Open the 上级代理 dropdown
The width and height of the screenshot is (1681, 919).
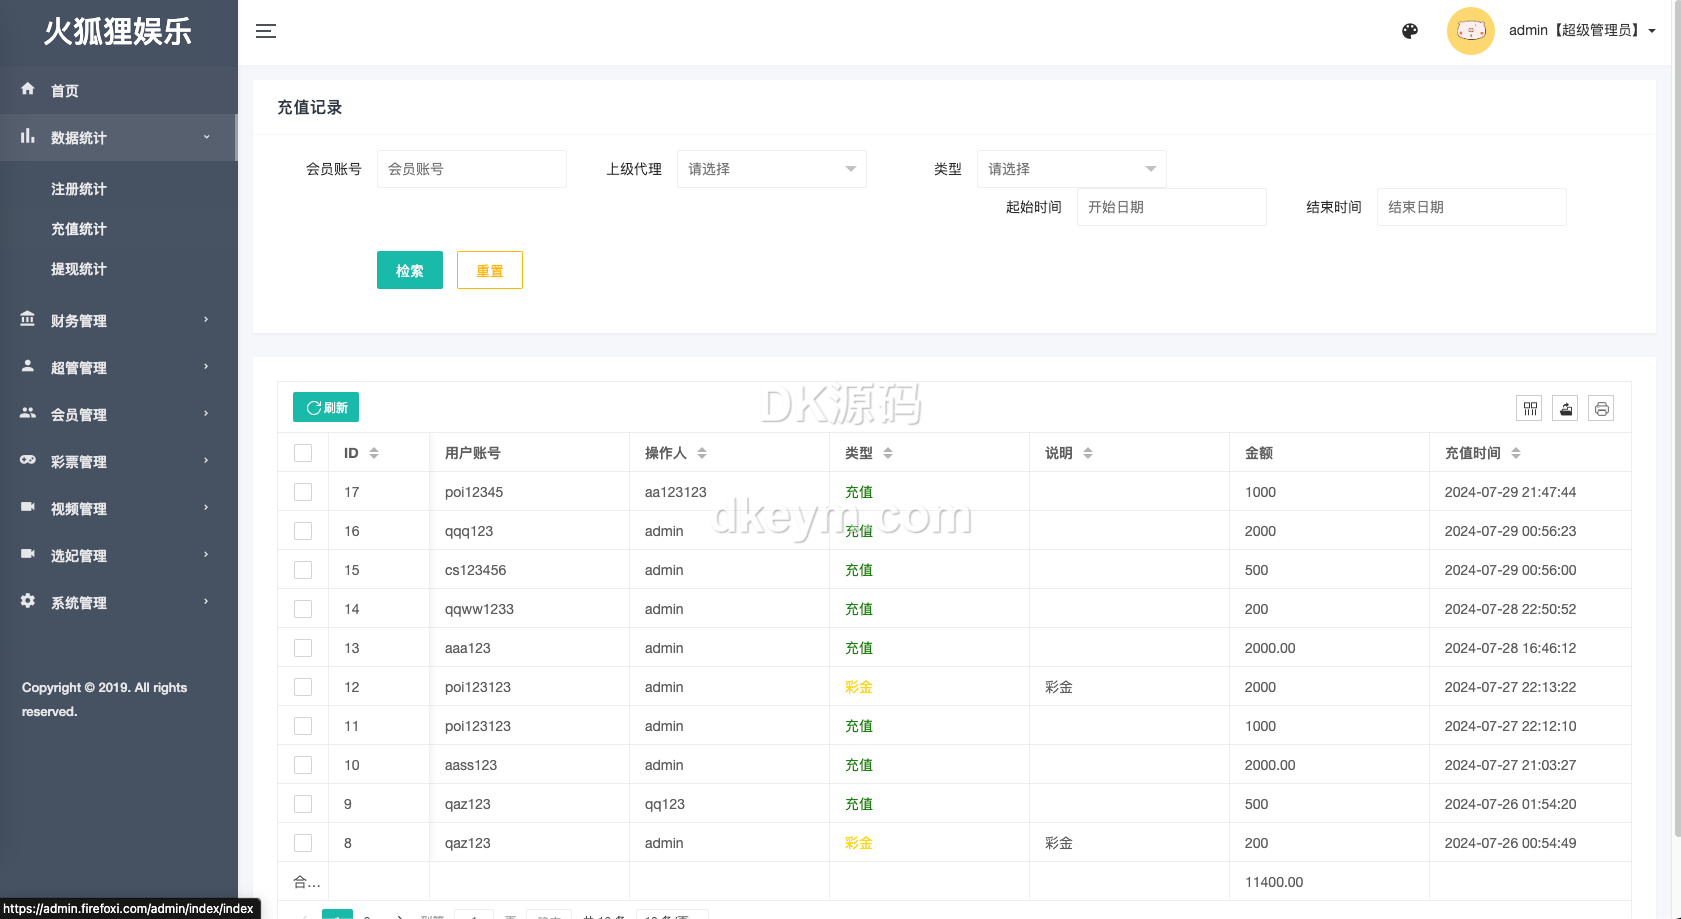pos(771,169)
